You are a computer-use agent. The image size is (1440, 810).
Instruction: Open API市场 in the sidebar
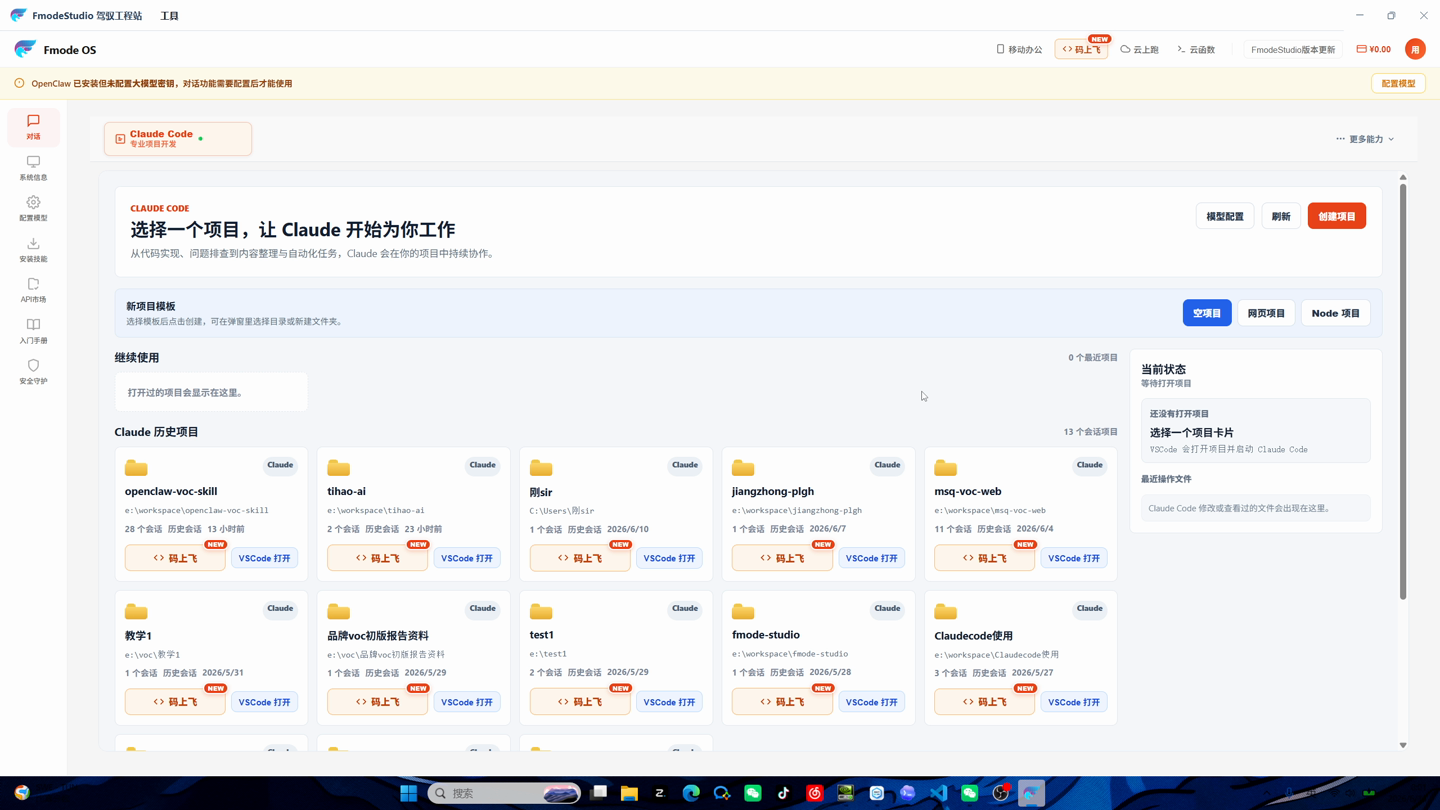point(33,290)
